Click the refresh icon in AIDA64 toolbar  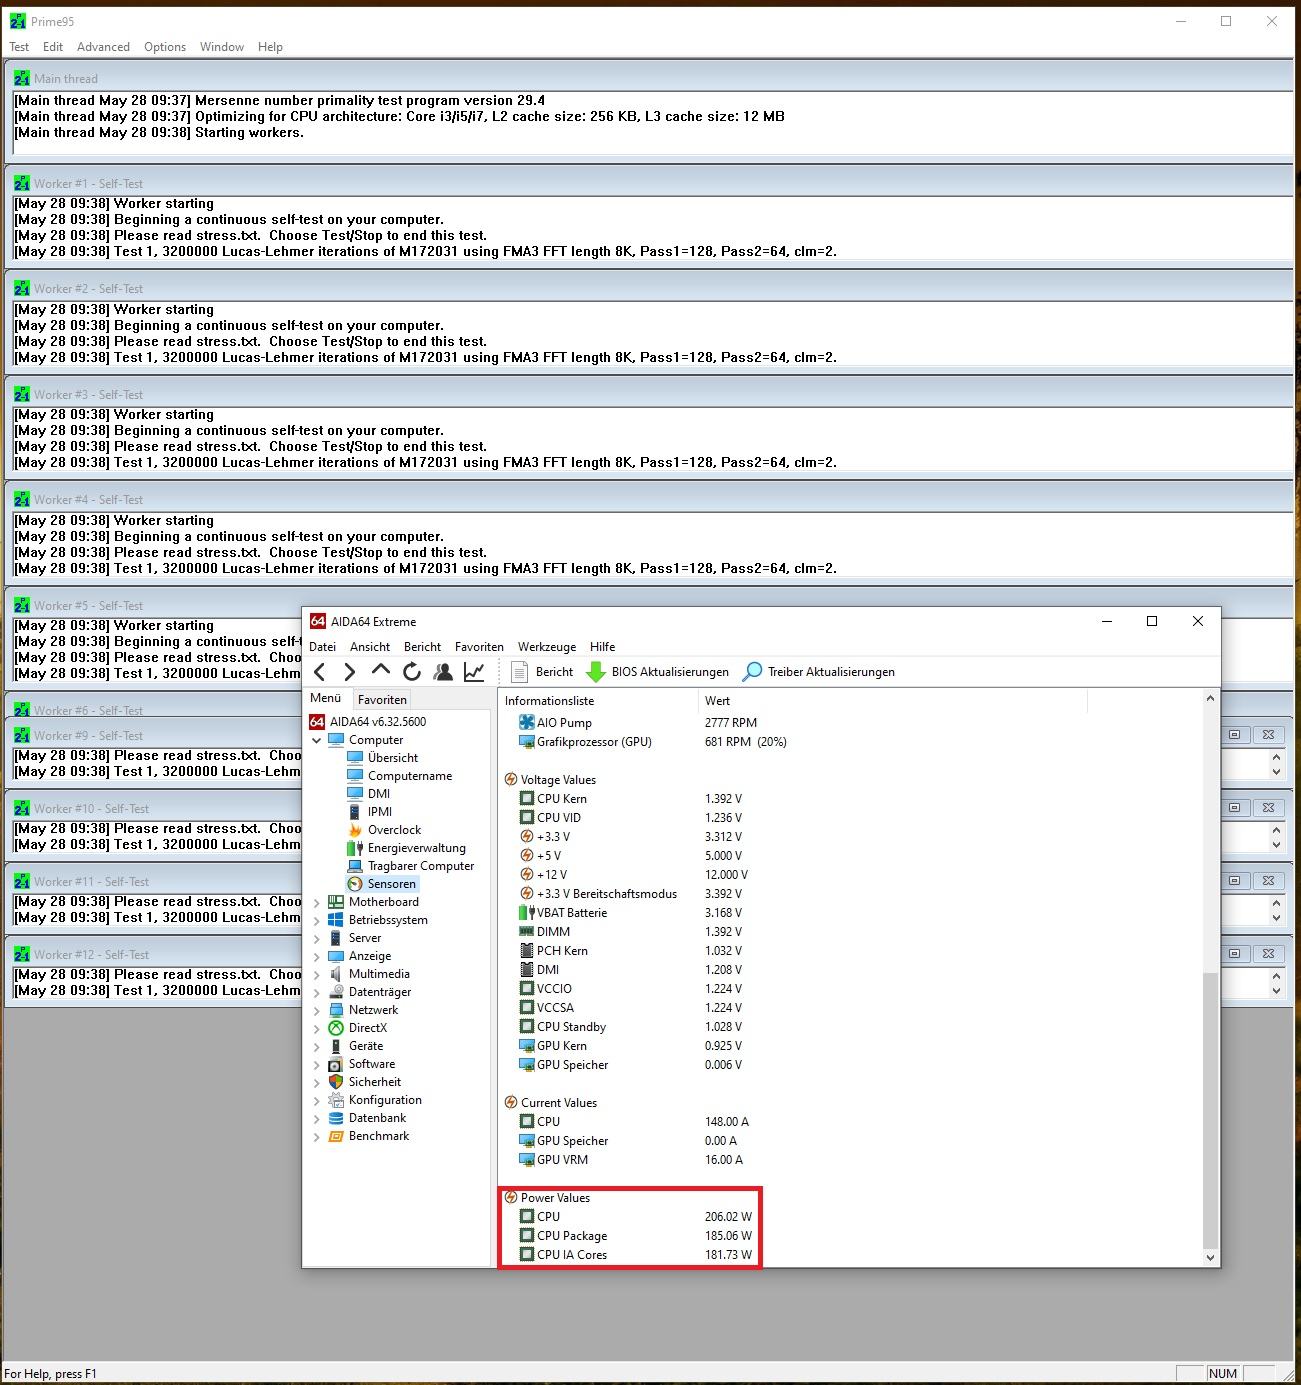click(x=412, y=672)
